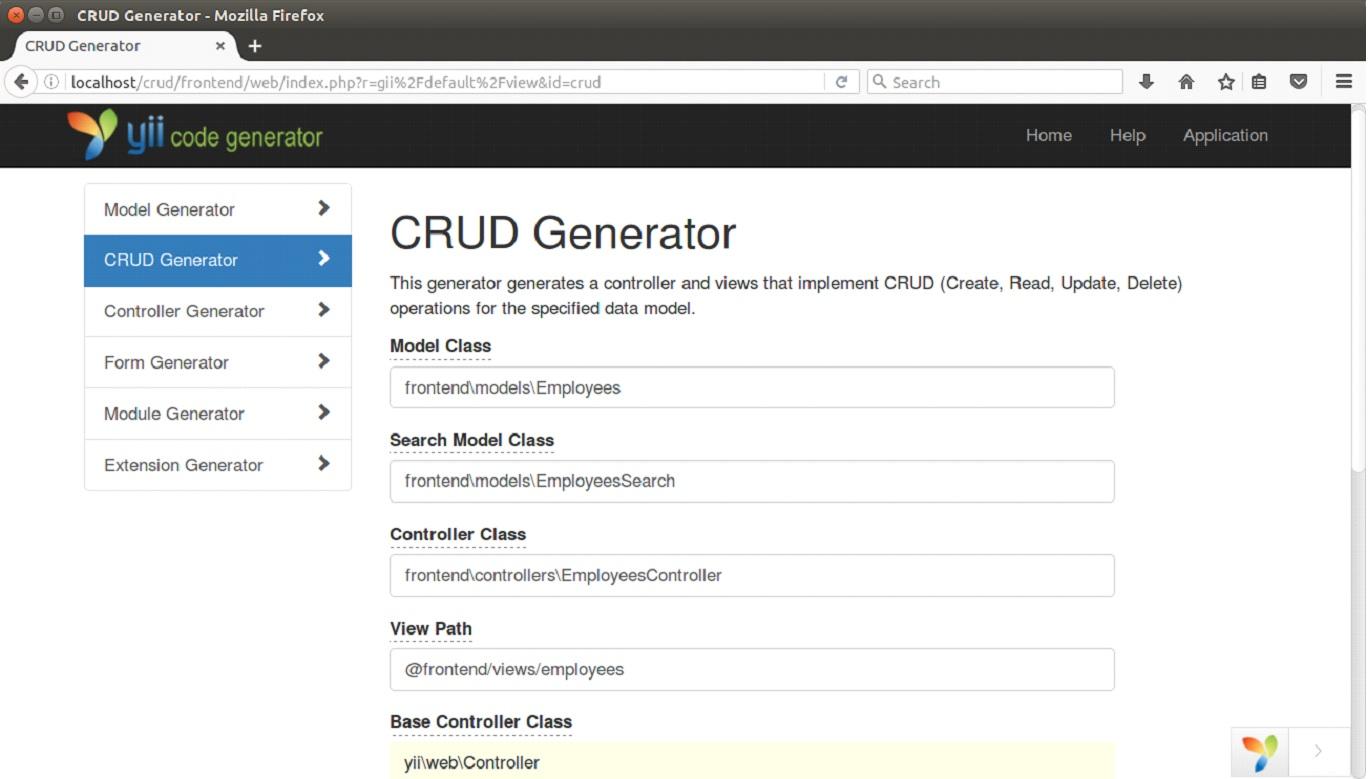The image size is (1368, 779).
Task: Click the Search Model Class label
Action: [472, 440]
